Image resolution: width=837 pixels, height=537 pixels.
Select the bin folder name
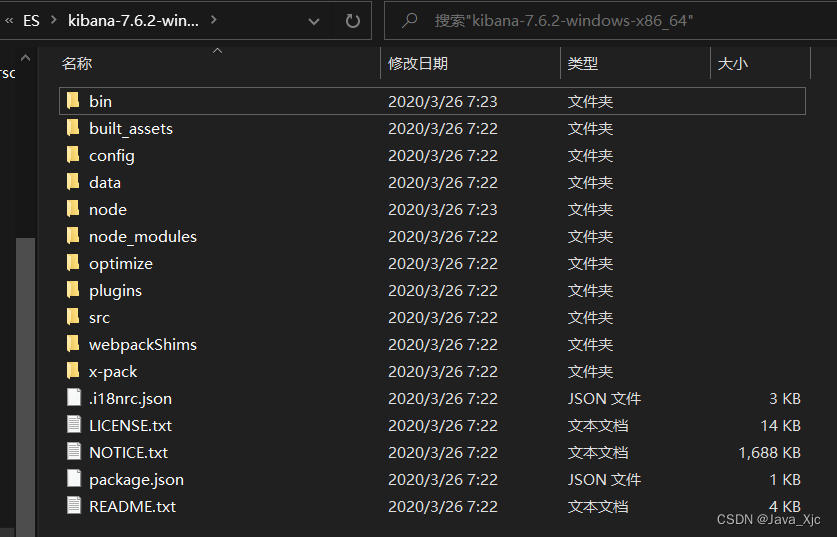coord(100,101)
